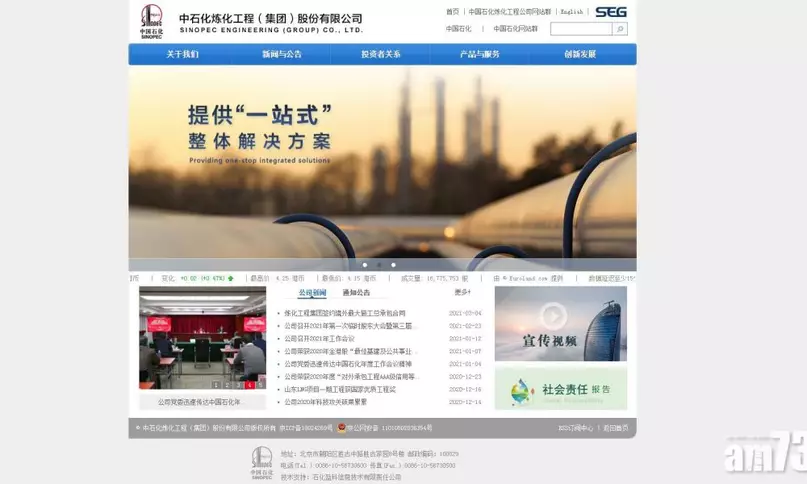Image resolution: width=807 pixels, height=484 pixels.
Task: Open 公司2020年科技攻关 news item
Action: tap(326, 402)
